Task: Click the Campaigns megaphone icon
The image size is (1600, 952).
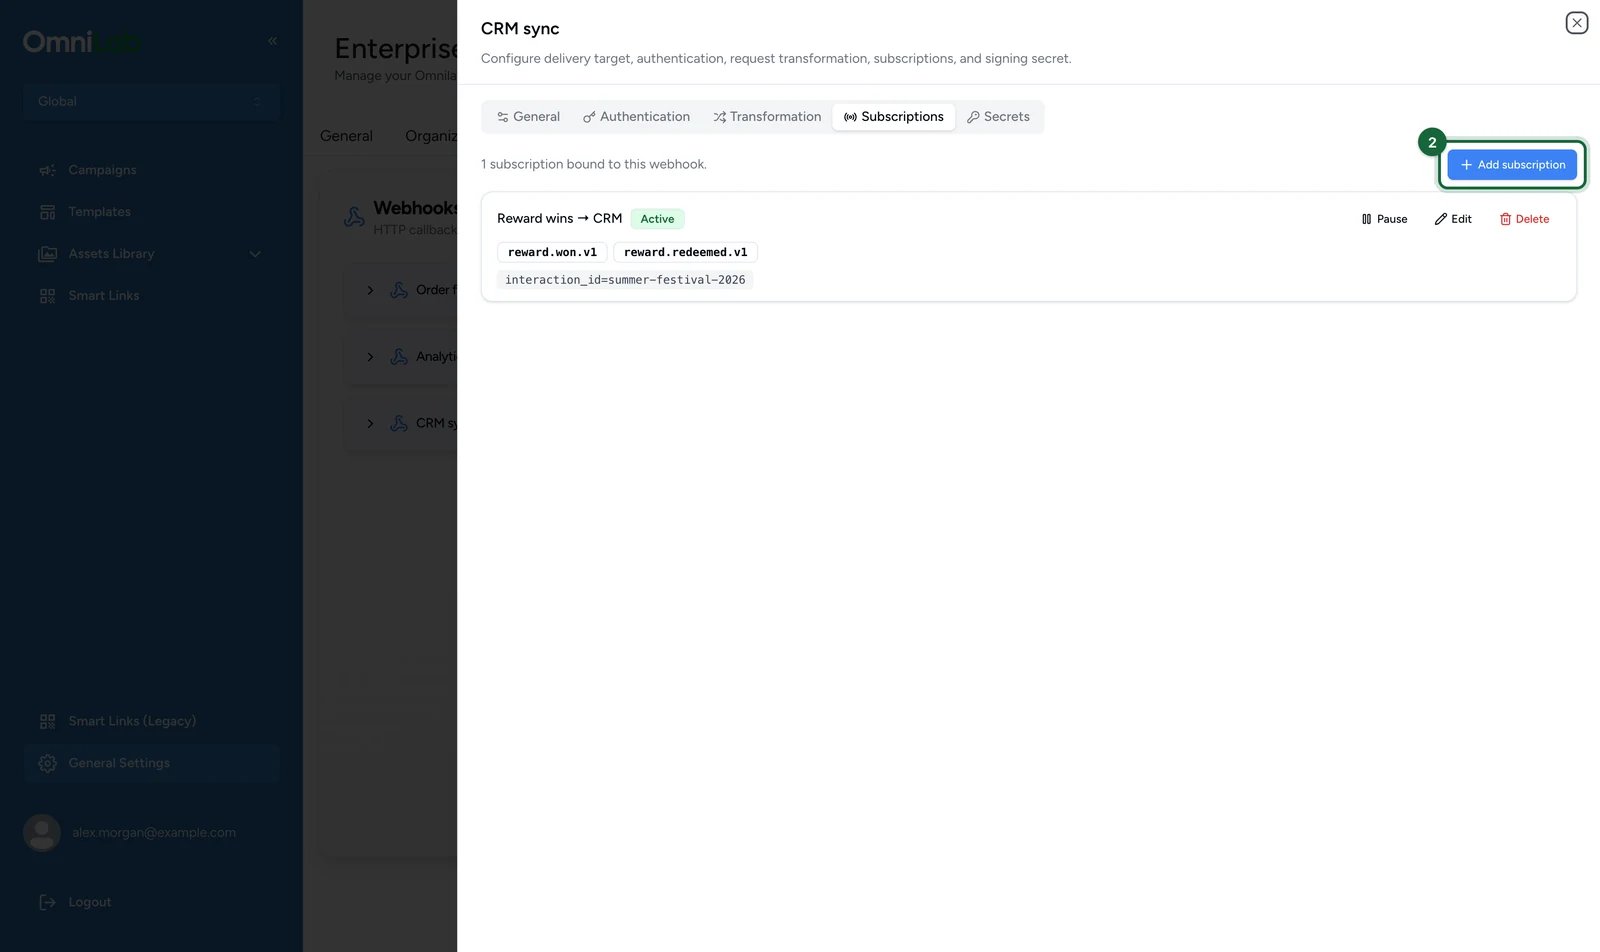Action: [x=47, y=170]
